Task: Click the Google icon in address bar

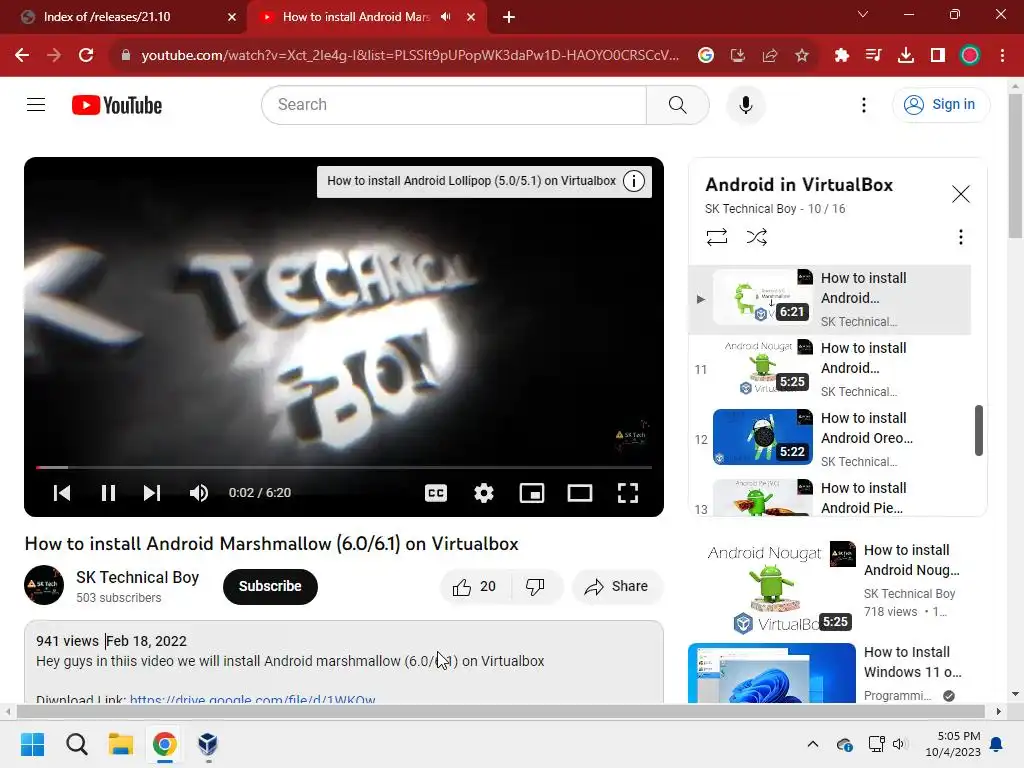Action: coord(705,56)
